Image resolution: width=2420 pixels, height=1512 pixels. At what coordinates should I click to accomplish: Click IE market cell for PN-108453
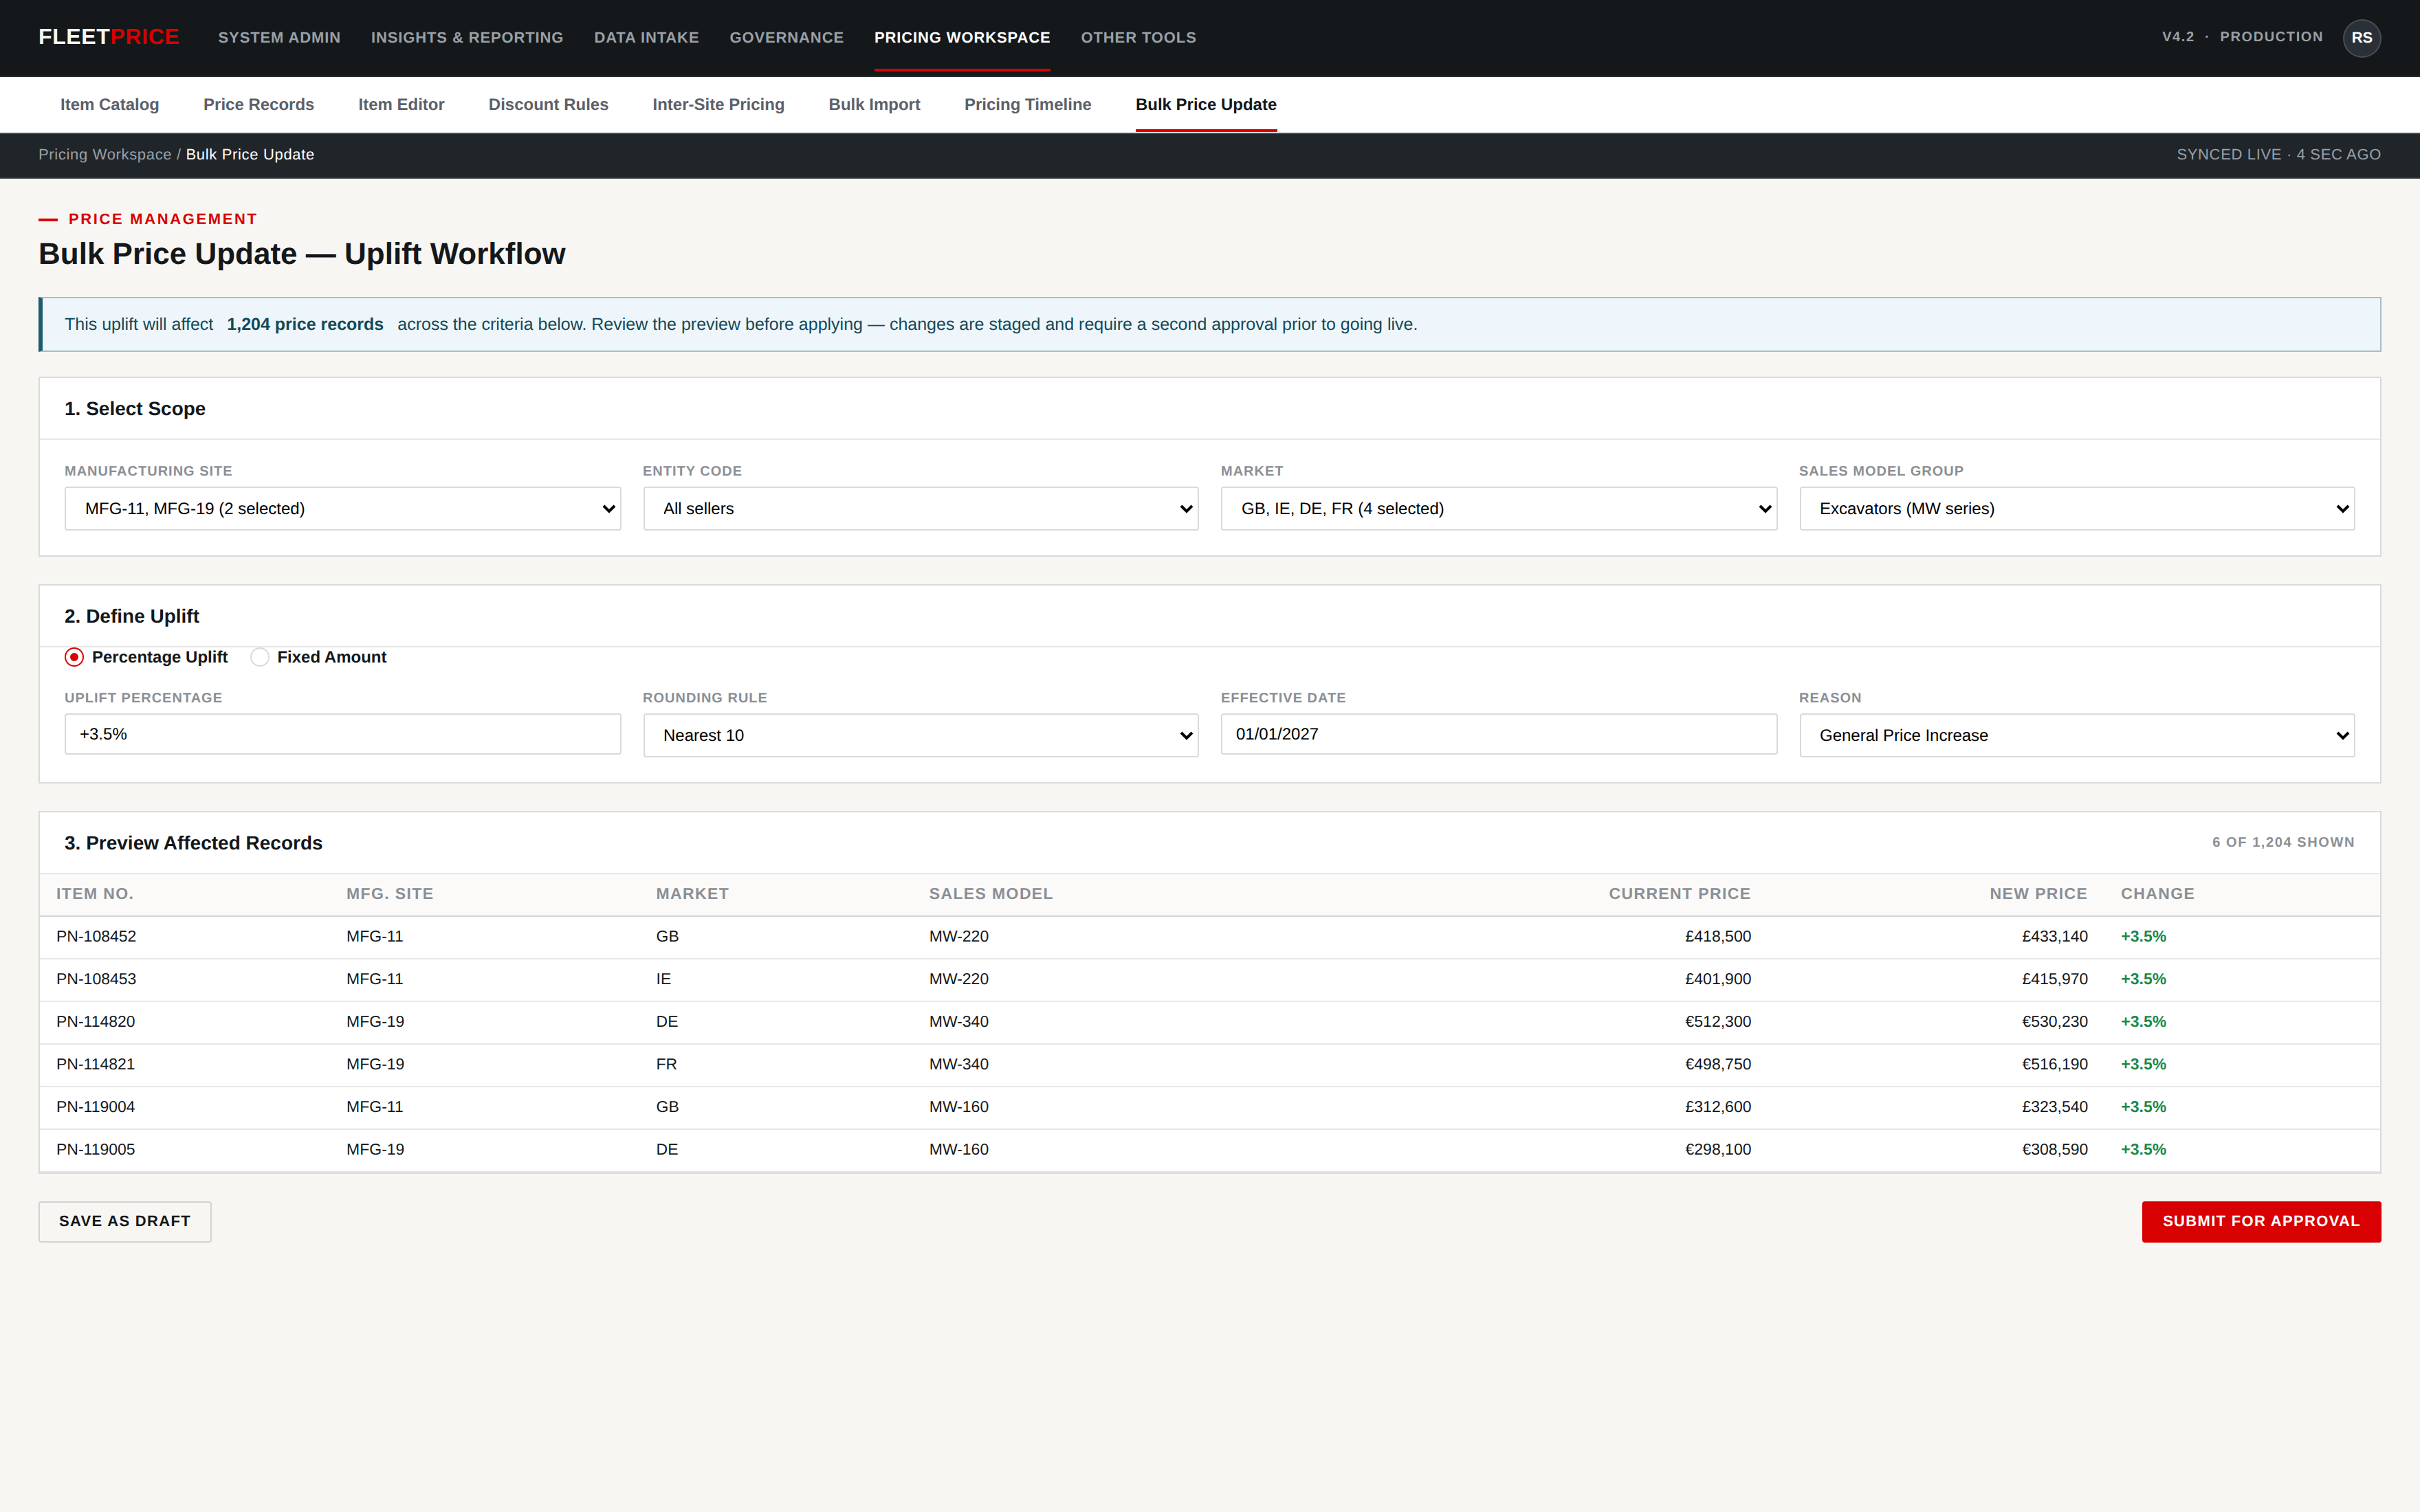coord(663,979)
